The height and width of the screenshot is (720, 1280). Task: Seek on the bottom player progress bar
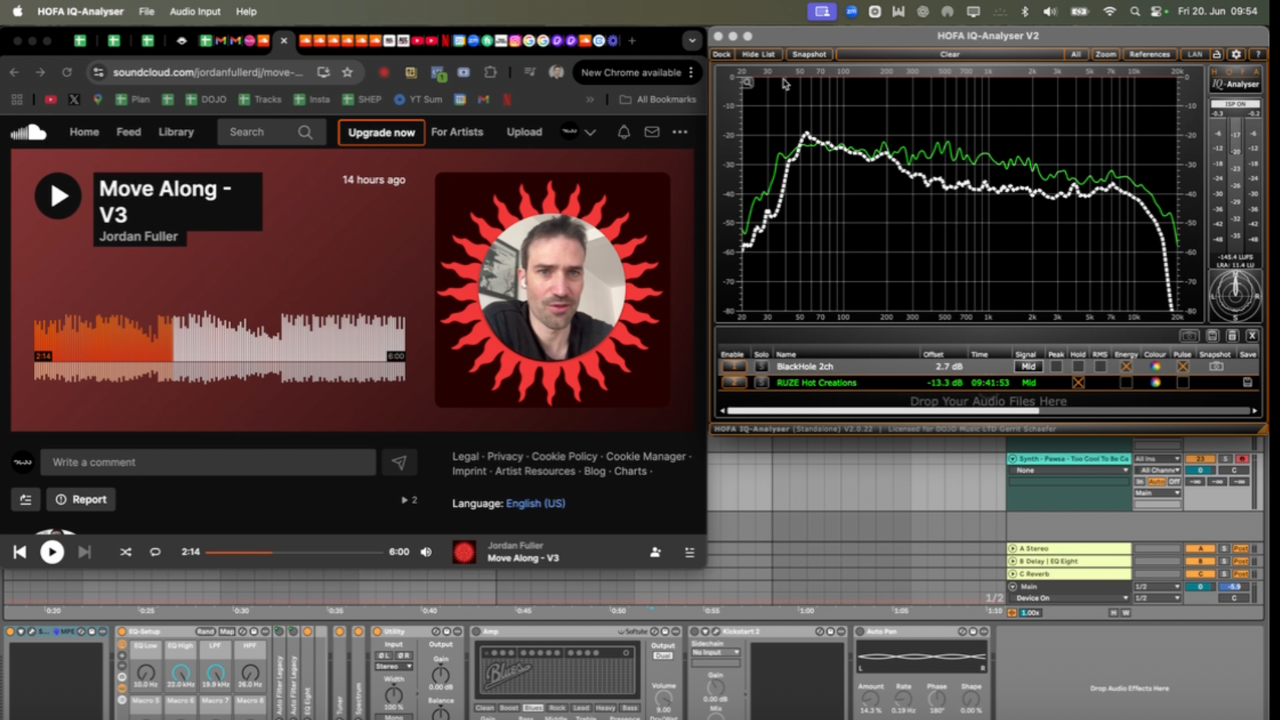pyautogui.click(x=295, y=552)
